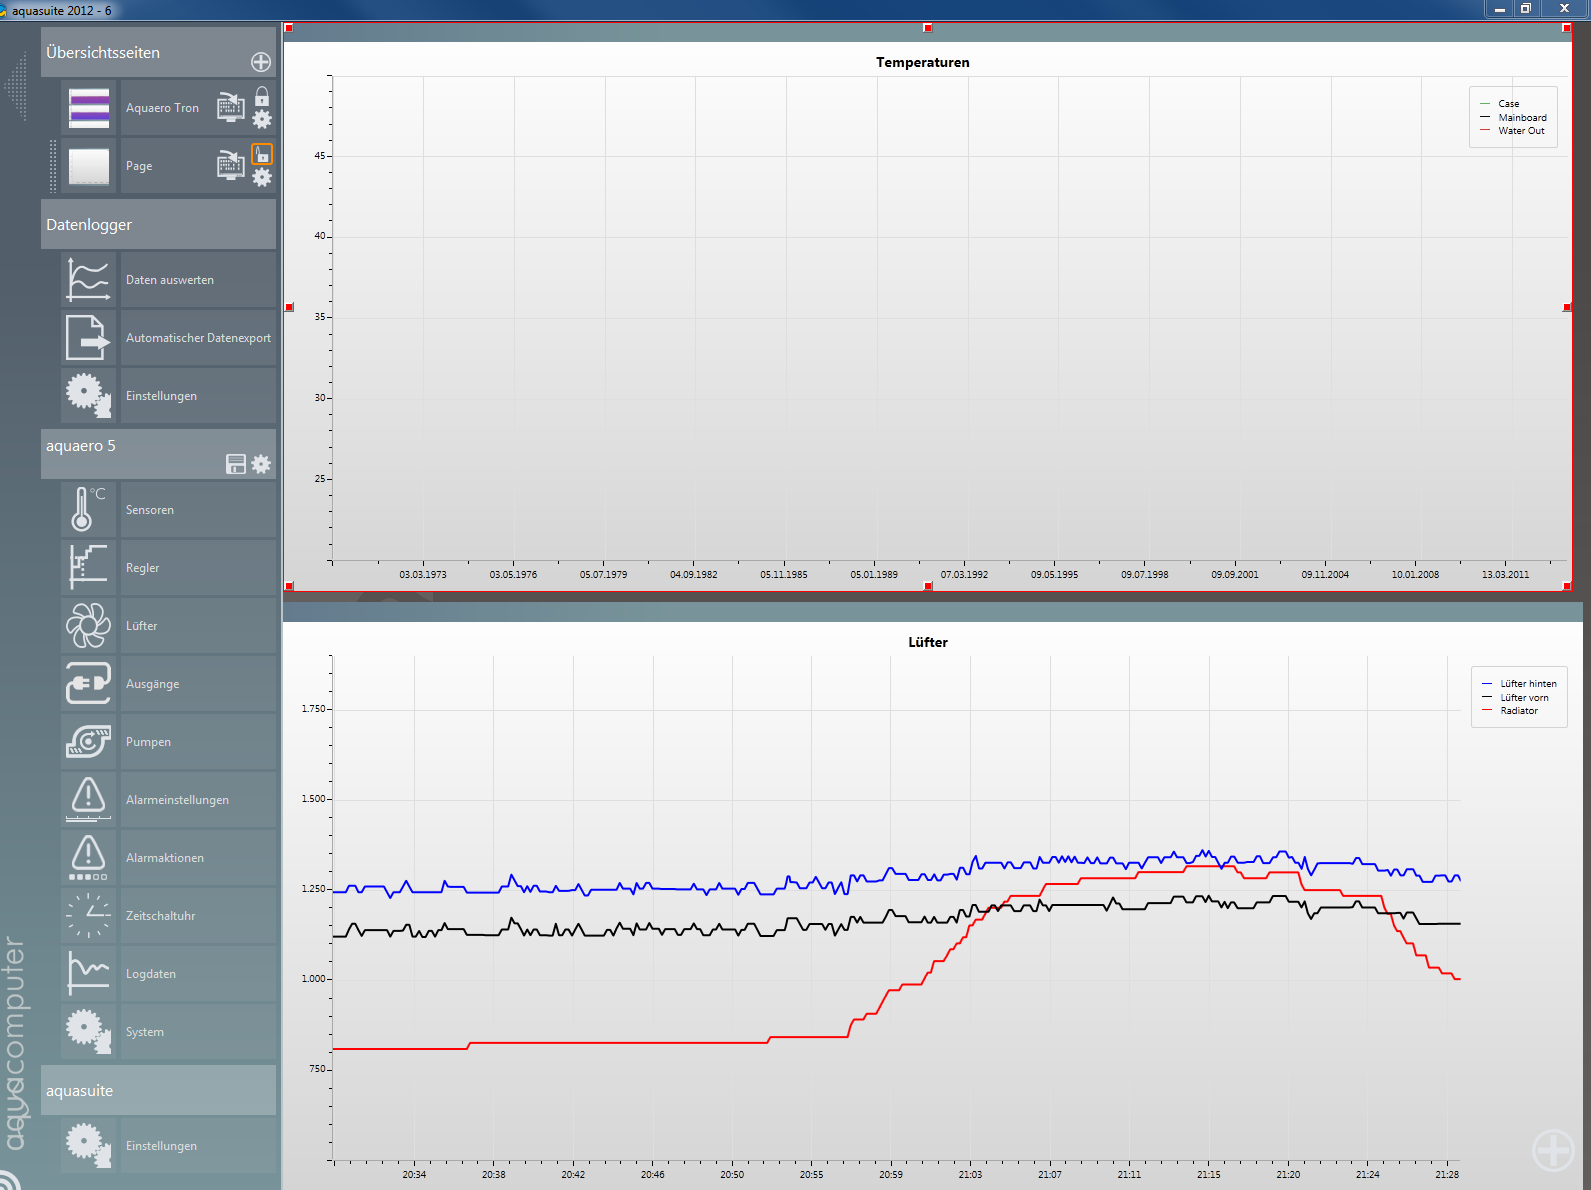The image size is (1591, 1190).
Task: Toggle the unlocked padlock on Page
Action: tap(262, 155)
